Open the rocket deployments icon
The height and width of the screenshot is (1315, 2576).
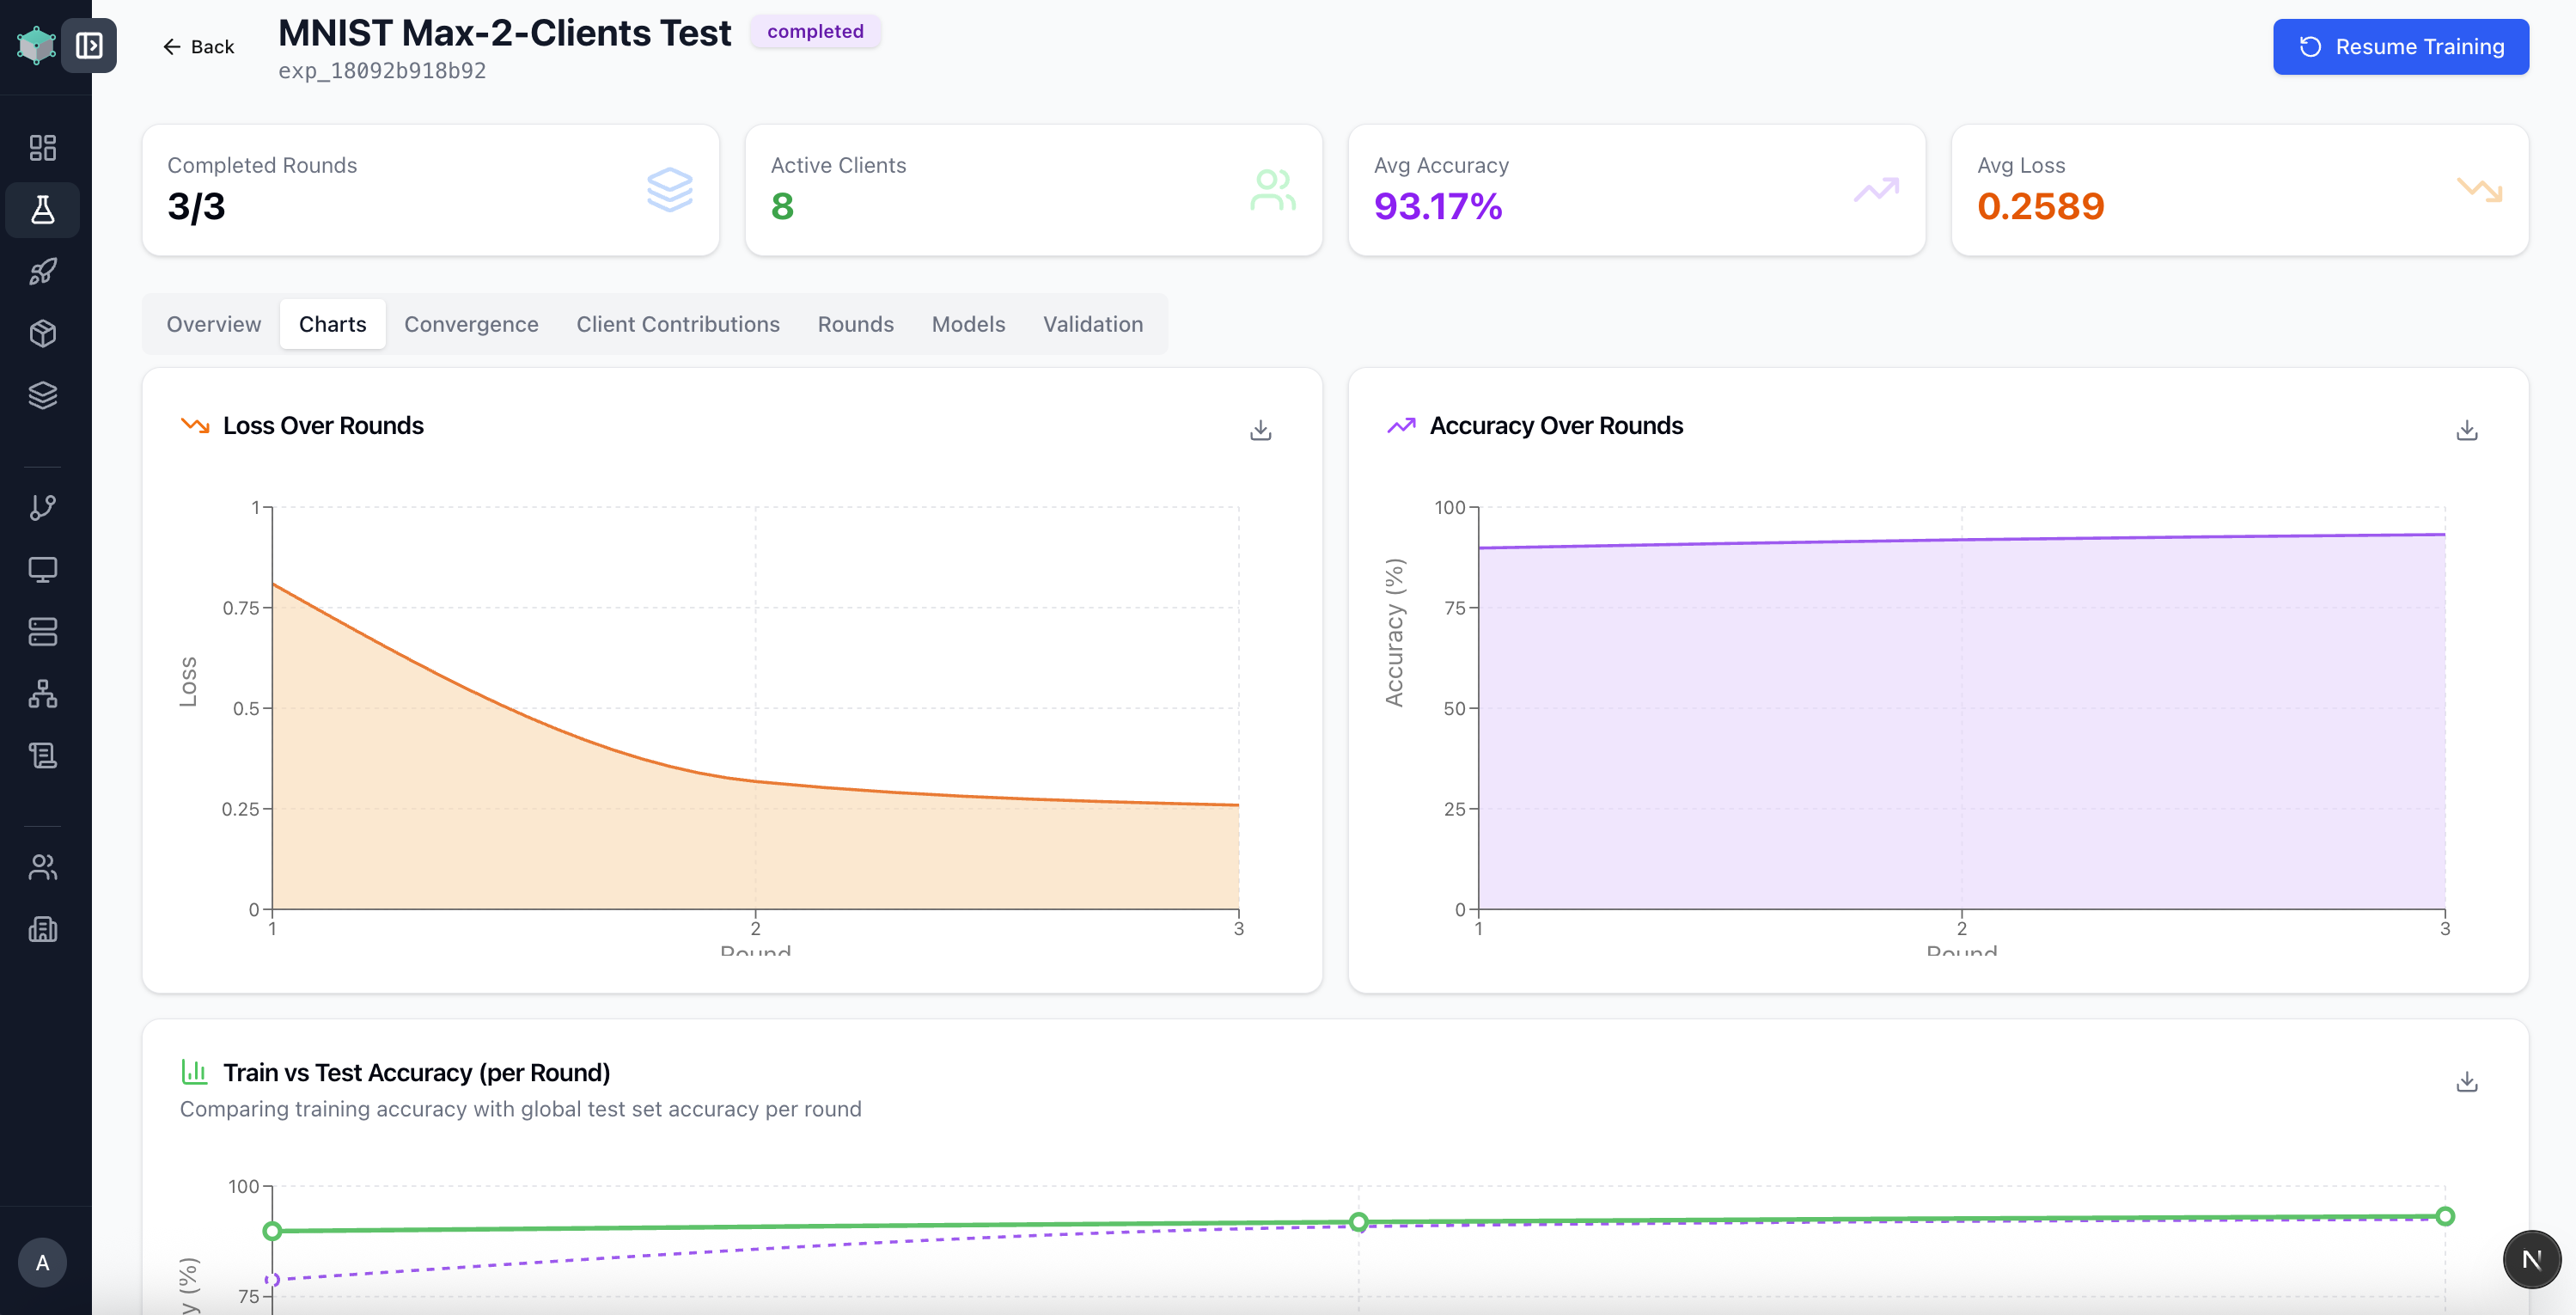click(x=42, y=271)
